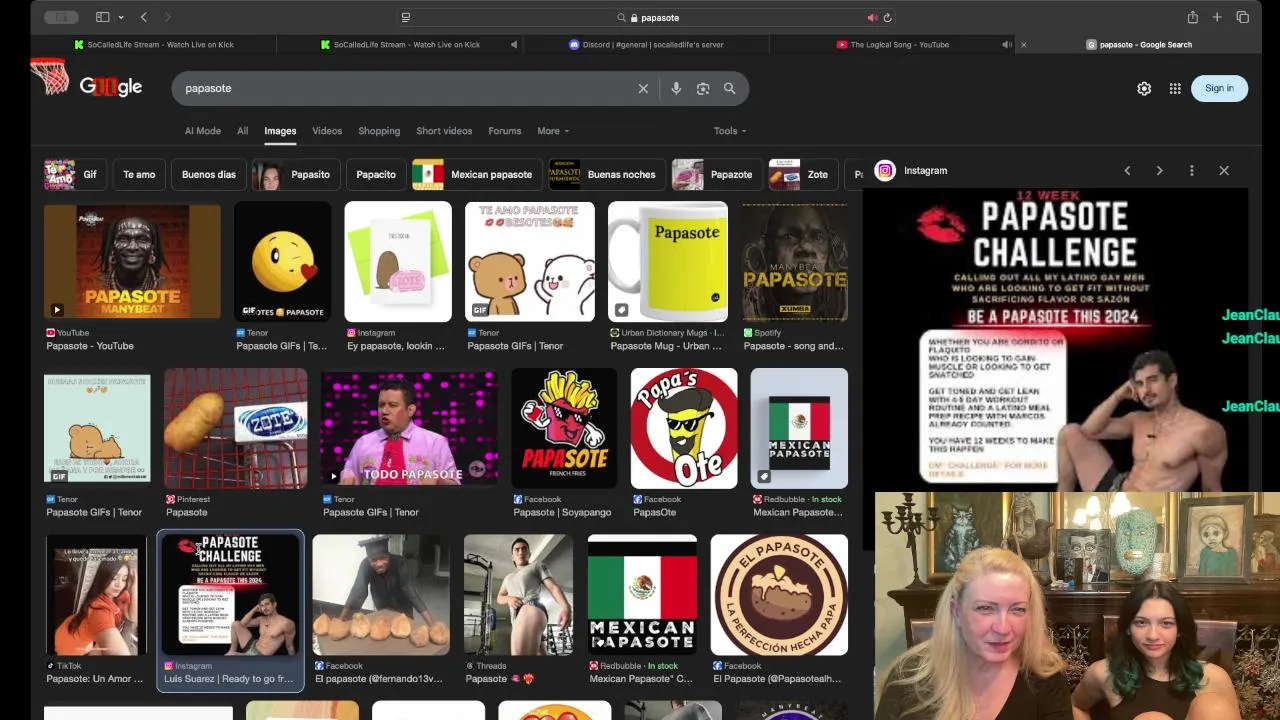Open 'Luis Suarez | Ready to go fr...' link
This screenshot has width=1280, height=720.
229,679
